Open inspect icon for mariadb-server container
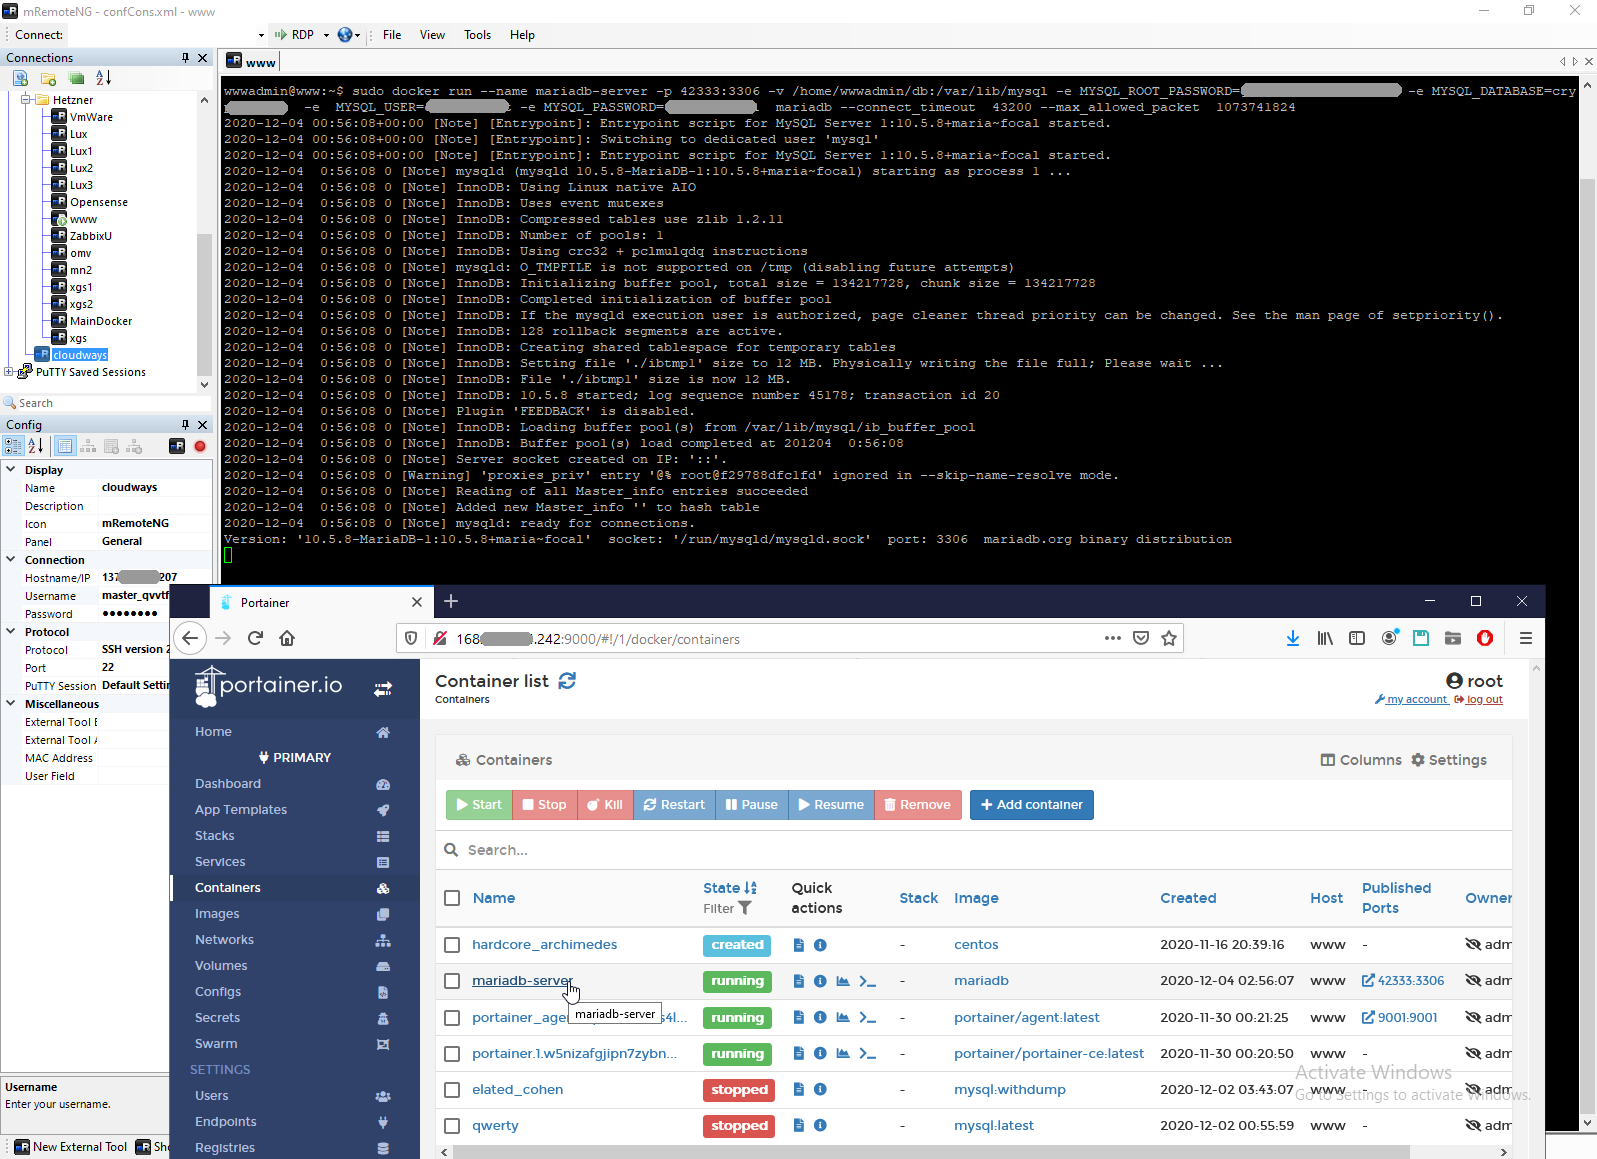Image resolution: width=1597 pixels, height=1159 pixels. 820,981
